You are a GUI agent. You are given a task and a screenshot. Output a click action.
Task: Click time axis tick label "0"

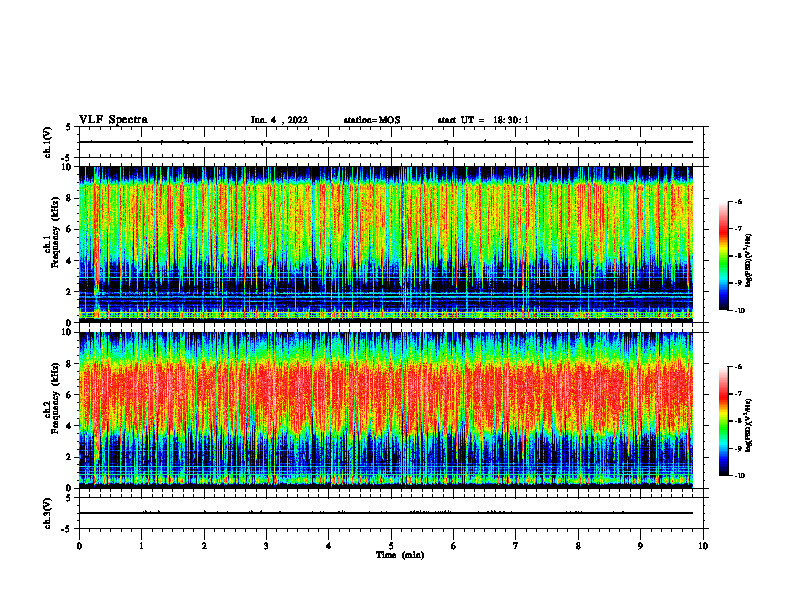pos(79,546)
